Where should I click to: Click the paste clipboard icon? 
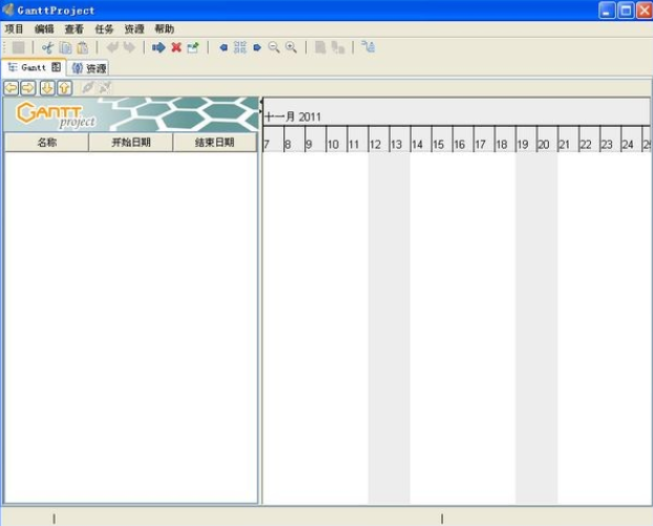[82, 47]
